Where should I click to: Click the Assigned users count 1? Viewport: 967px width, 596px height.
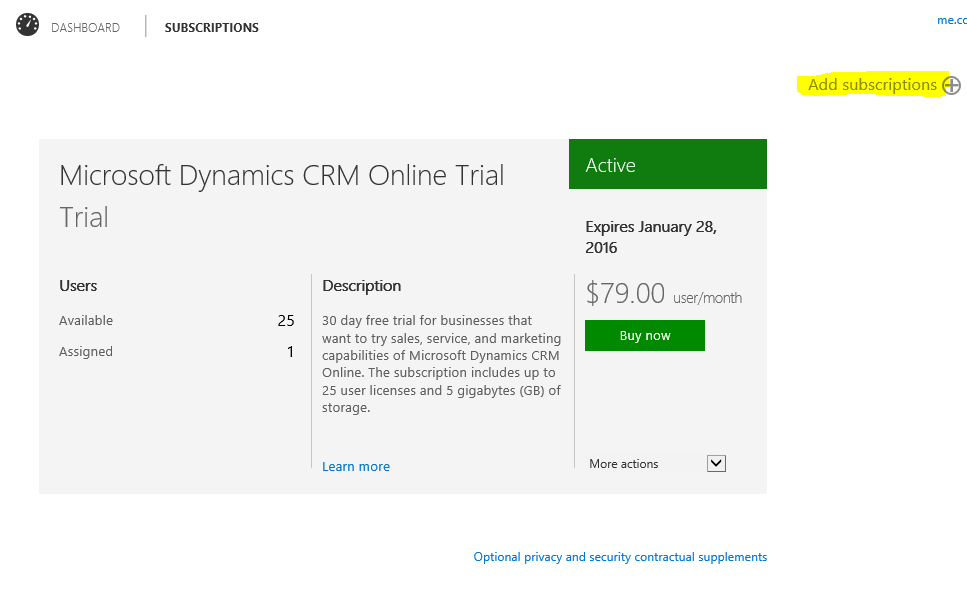pos(291,352)
